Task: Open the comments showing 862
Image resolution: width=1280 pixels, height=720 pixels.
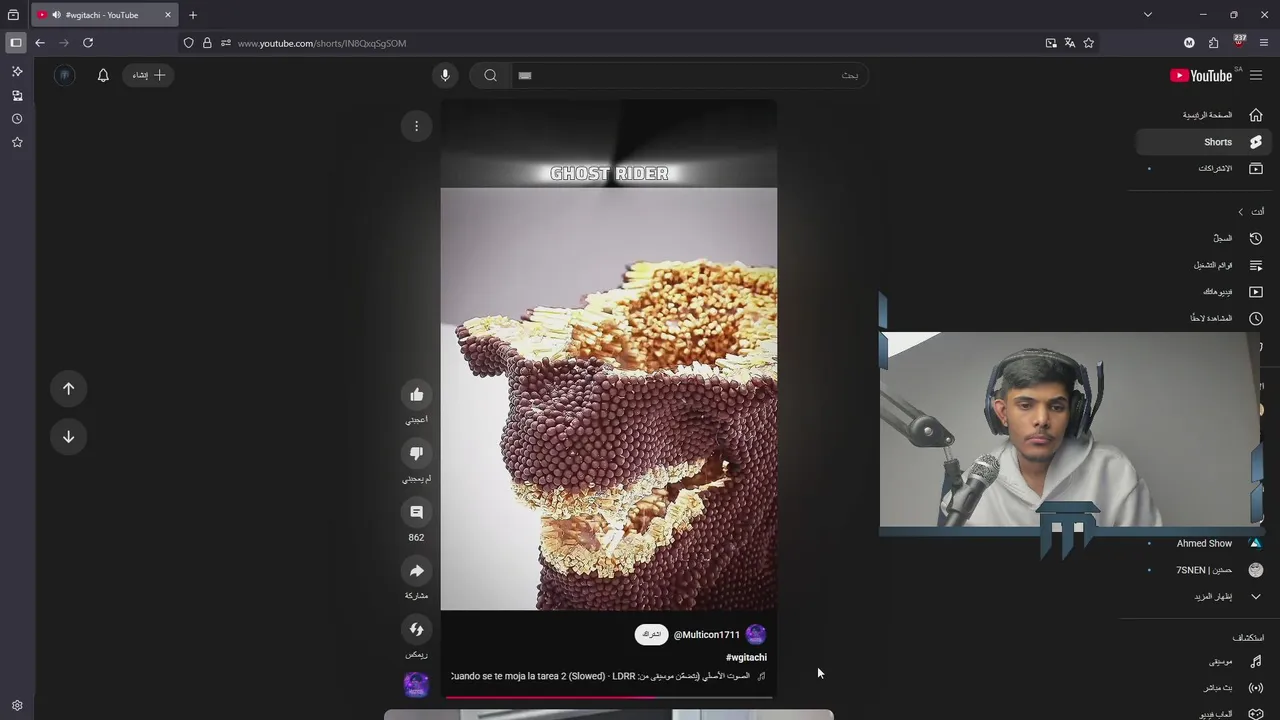Action: 417,512
